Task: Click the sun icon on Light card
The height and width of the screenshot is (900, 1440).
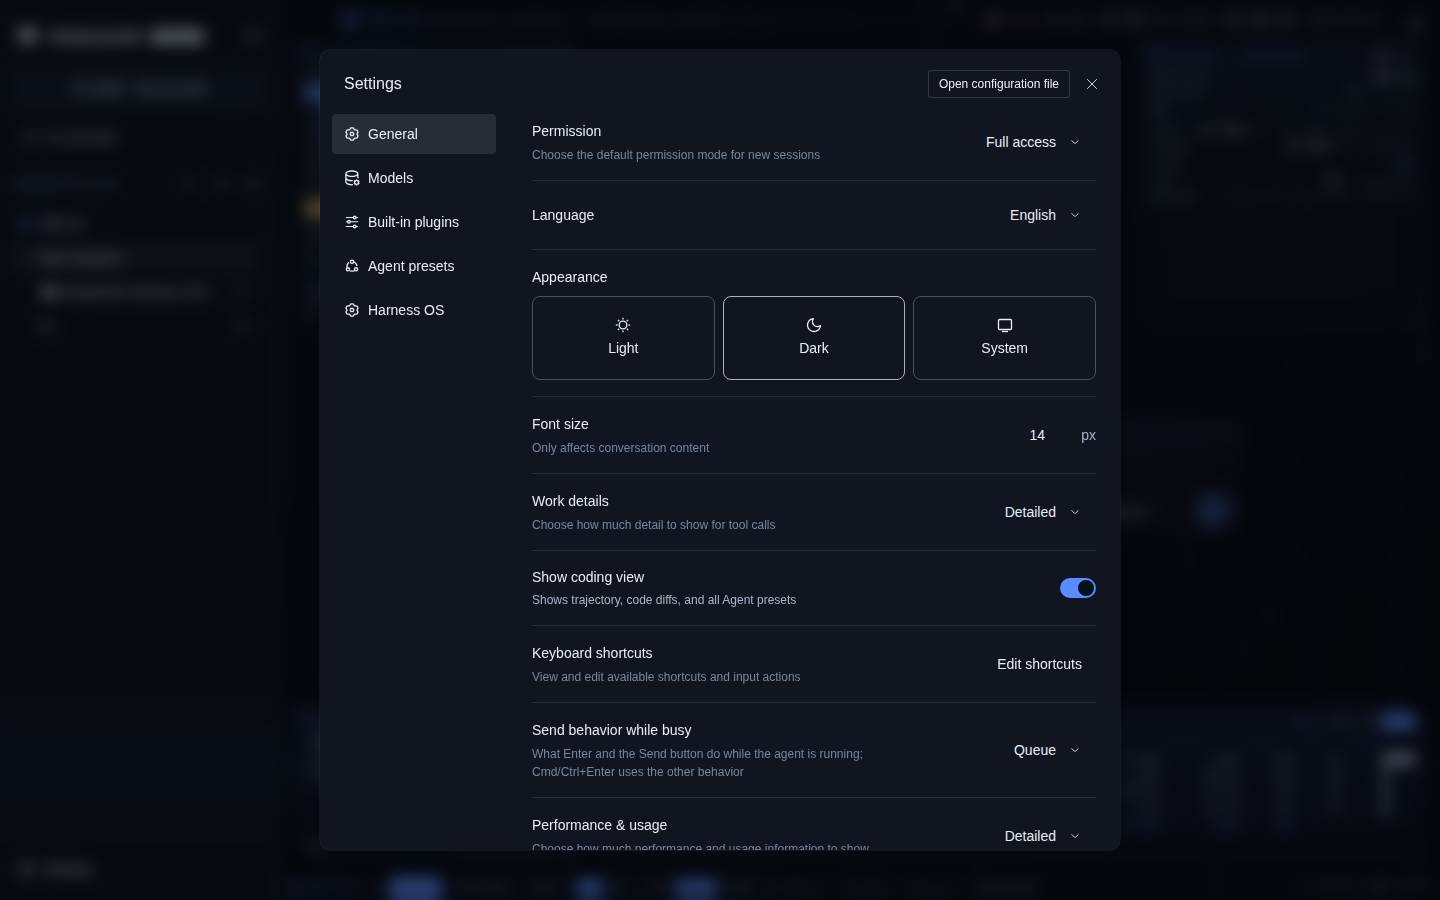Action: [x=623, y=325]
